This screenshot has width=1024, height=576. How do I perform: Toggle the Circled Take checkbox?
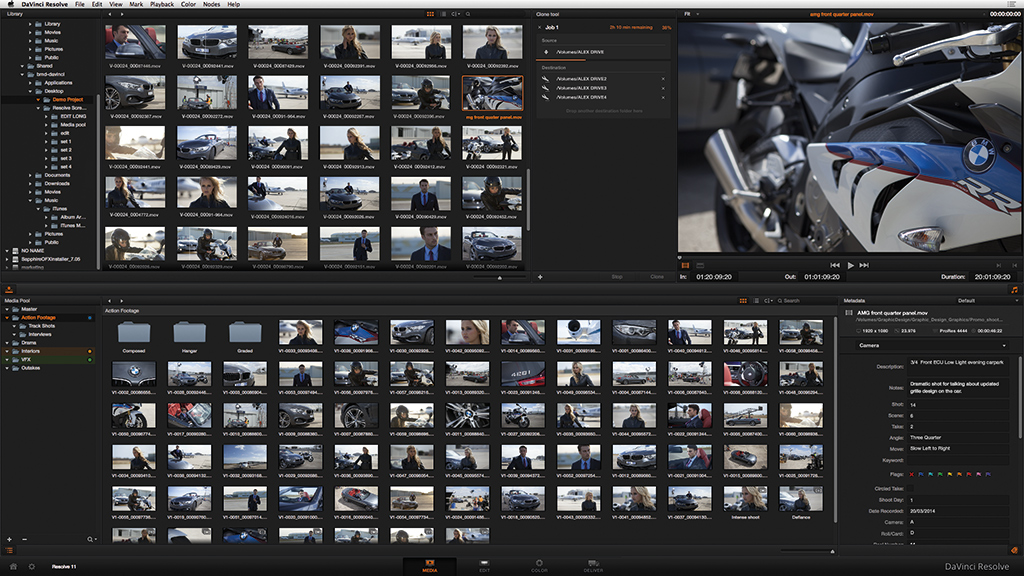click(910, 488)
